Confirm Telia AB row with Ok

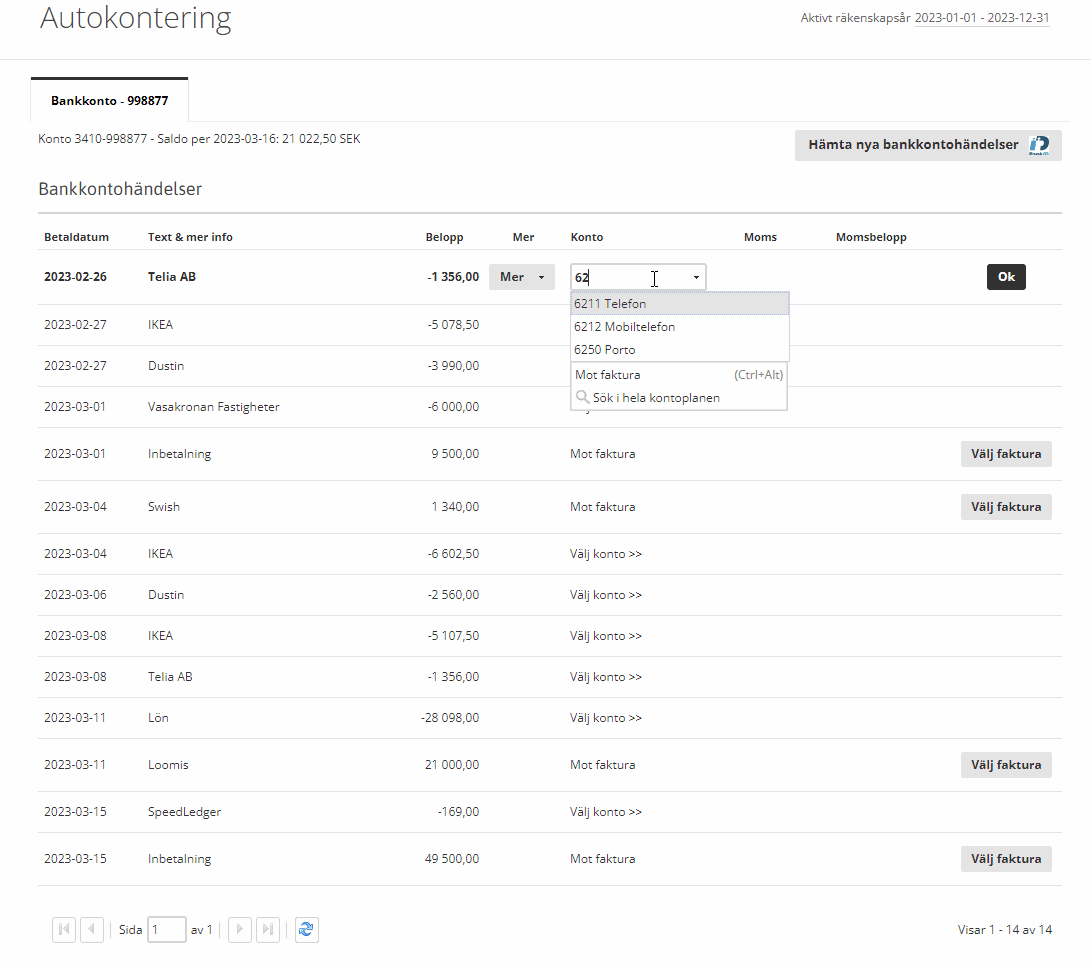[x=1006, y=277]
